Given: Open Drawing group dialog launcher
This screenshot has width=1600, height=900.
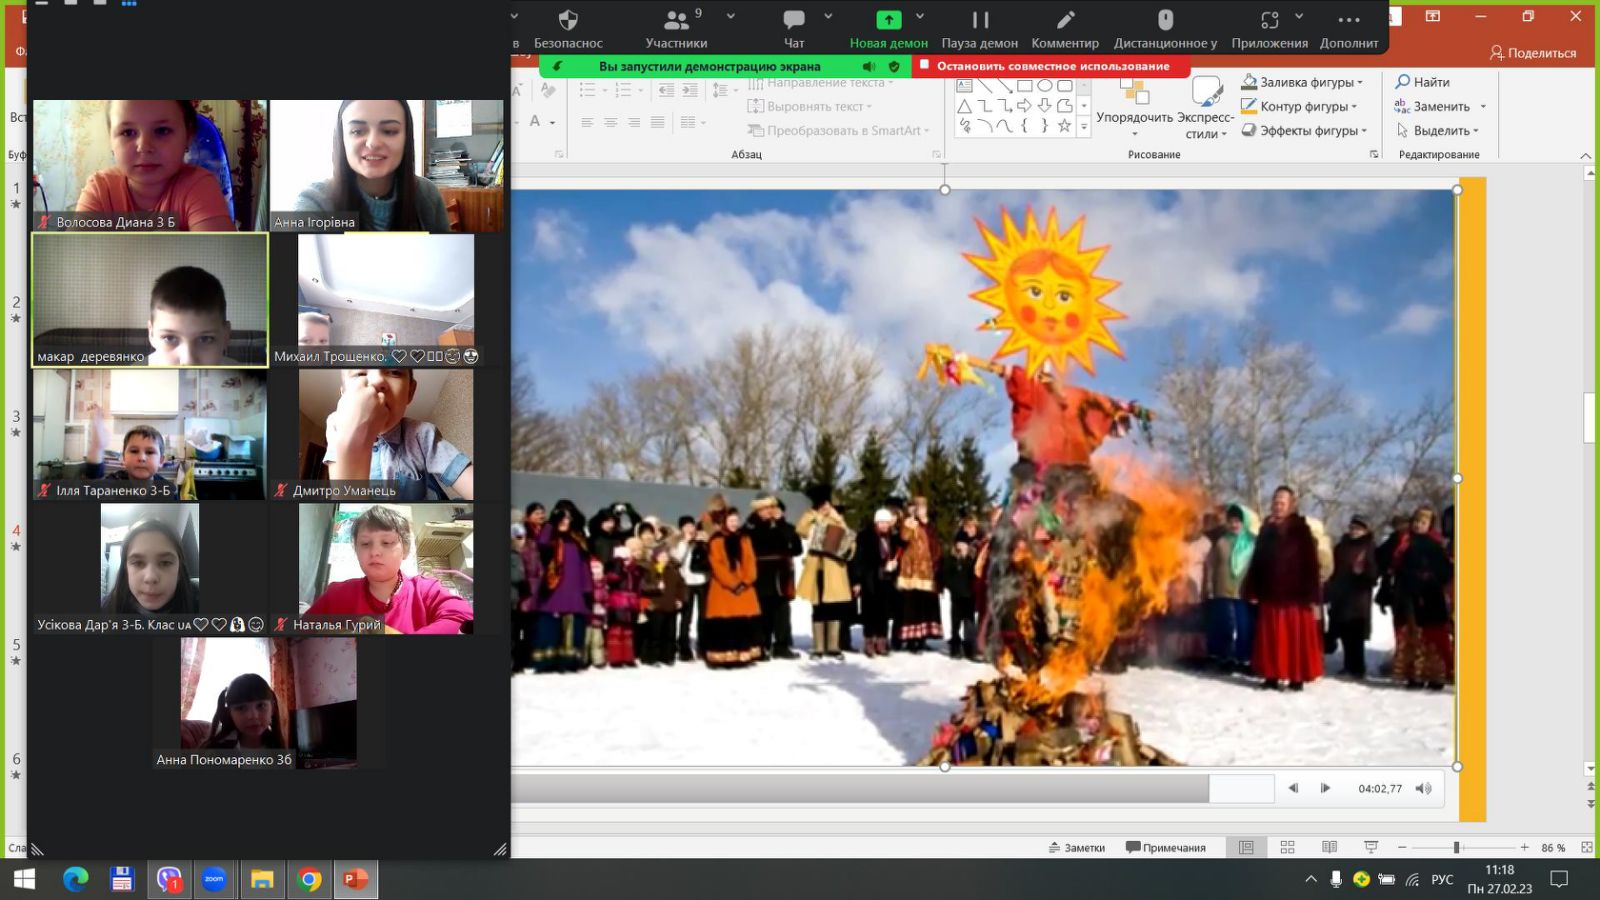Looking at the screenshot, I should click(1374, 154).
